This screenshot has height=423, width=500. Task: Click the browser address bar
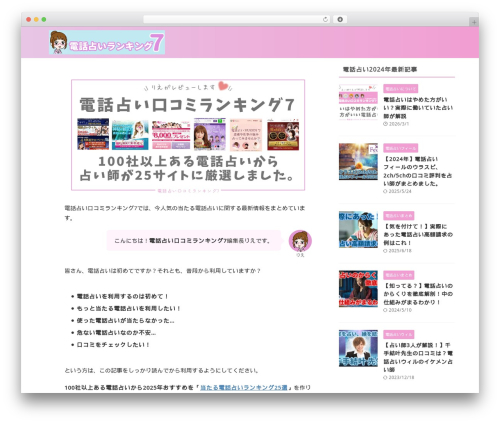(237, 20)
